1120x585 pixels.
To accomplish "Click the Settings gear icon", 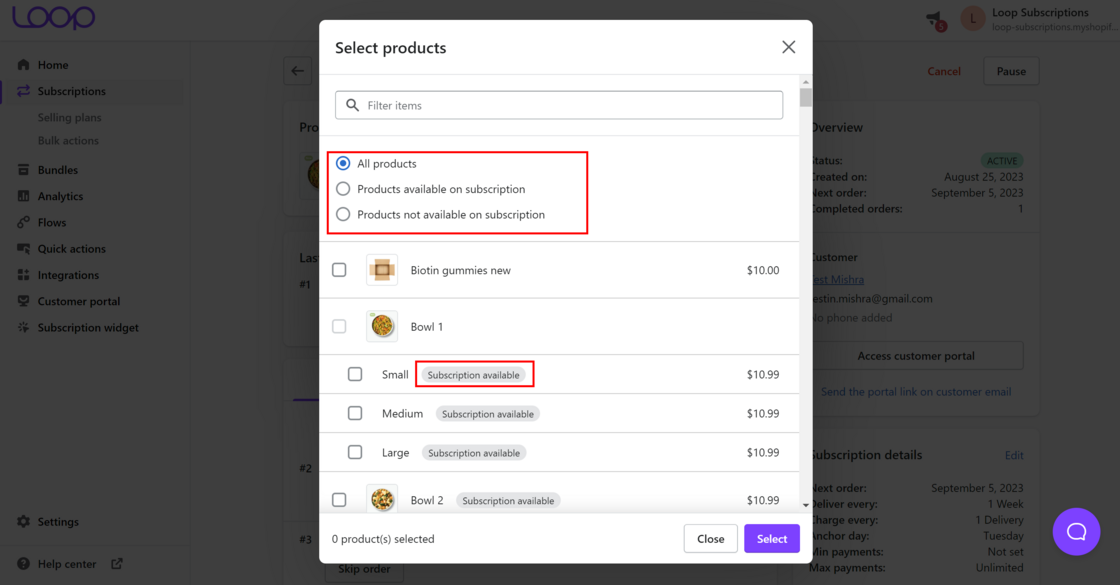I will pos(24,522).
